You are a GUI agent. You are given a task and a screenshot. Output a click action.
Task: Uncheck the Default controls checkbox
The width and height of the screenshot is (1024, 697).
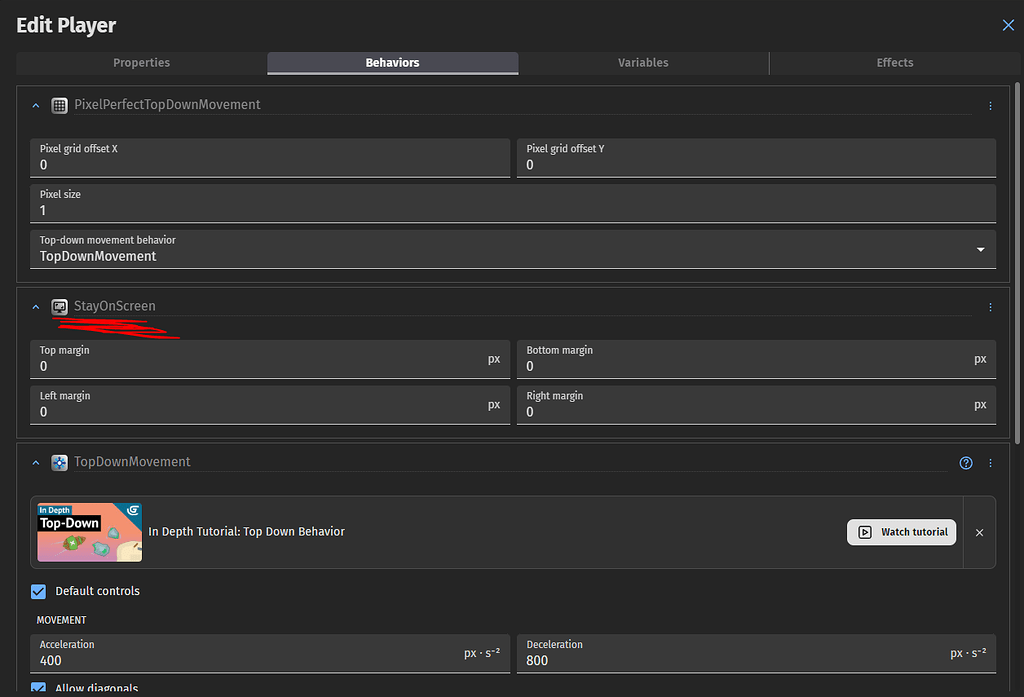click(x=38, y=591)
